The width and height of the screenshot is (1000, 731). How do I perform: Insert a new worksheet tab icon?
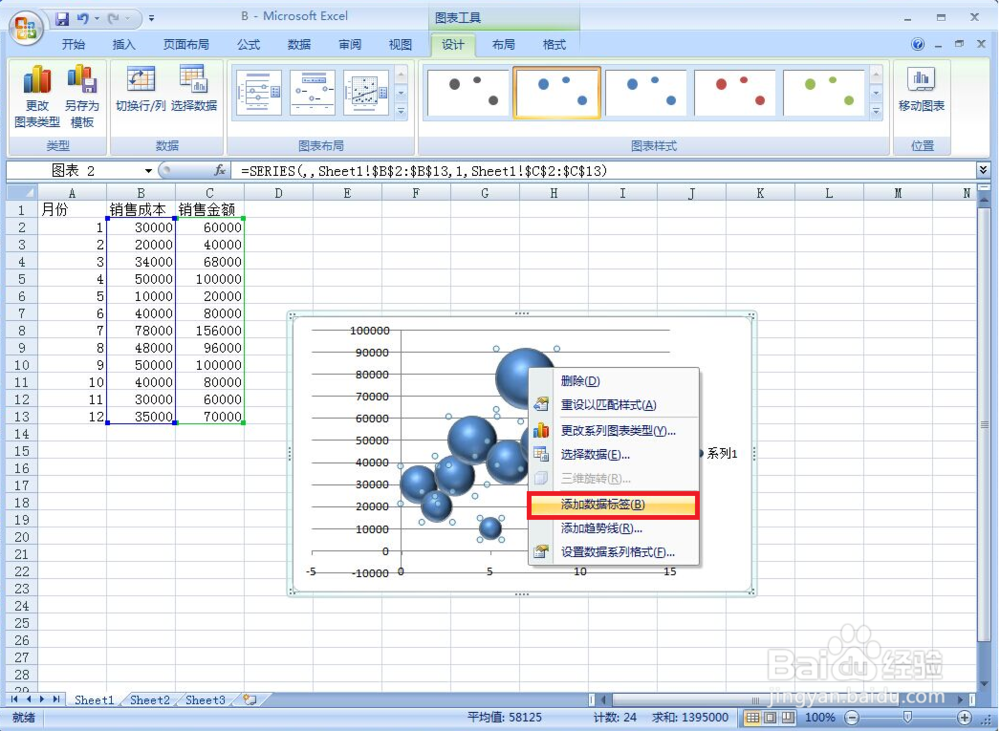[250, 700]
